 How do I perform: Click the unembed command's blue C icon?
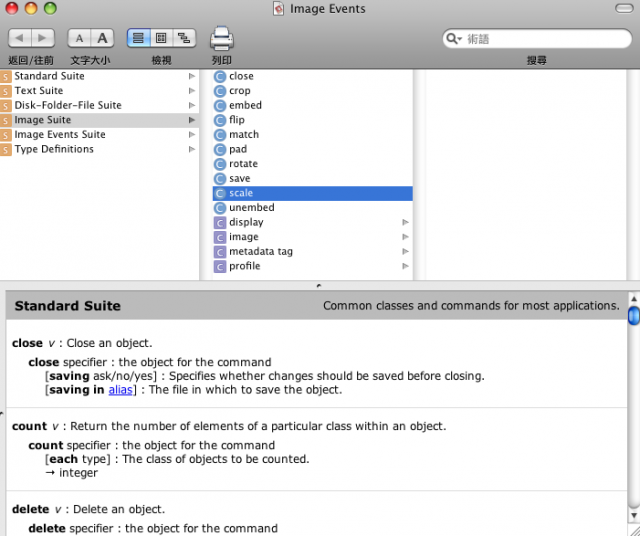coord(220,208)
